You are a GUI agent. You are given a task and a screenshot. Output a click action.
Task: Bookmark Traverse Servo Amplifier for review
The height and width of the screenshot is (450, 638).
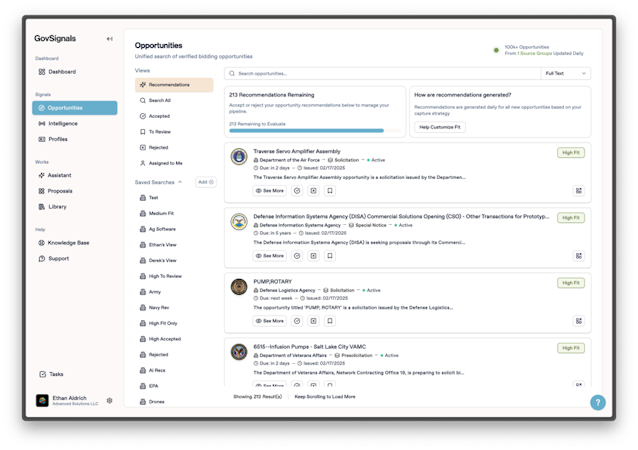(x=330, y=190)
